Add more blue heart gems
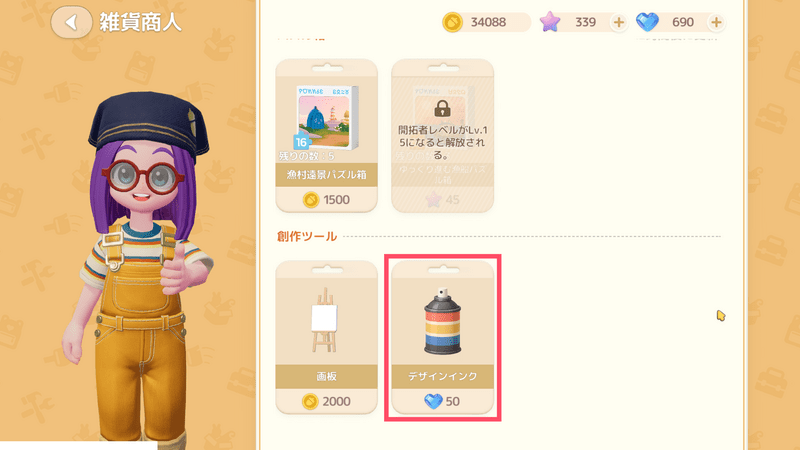 (x=716, y=22)
